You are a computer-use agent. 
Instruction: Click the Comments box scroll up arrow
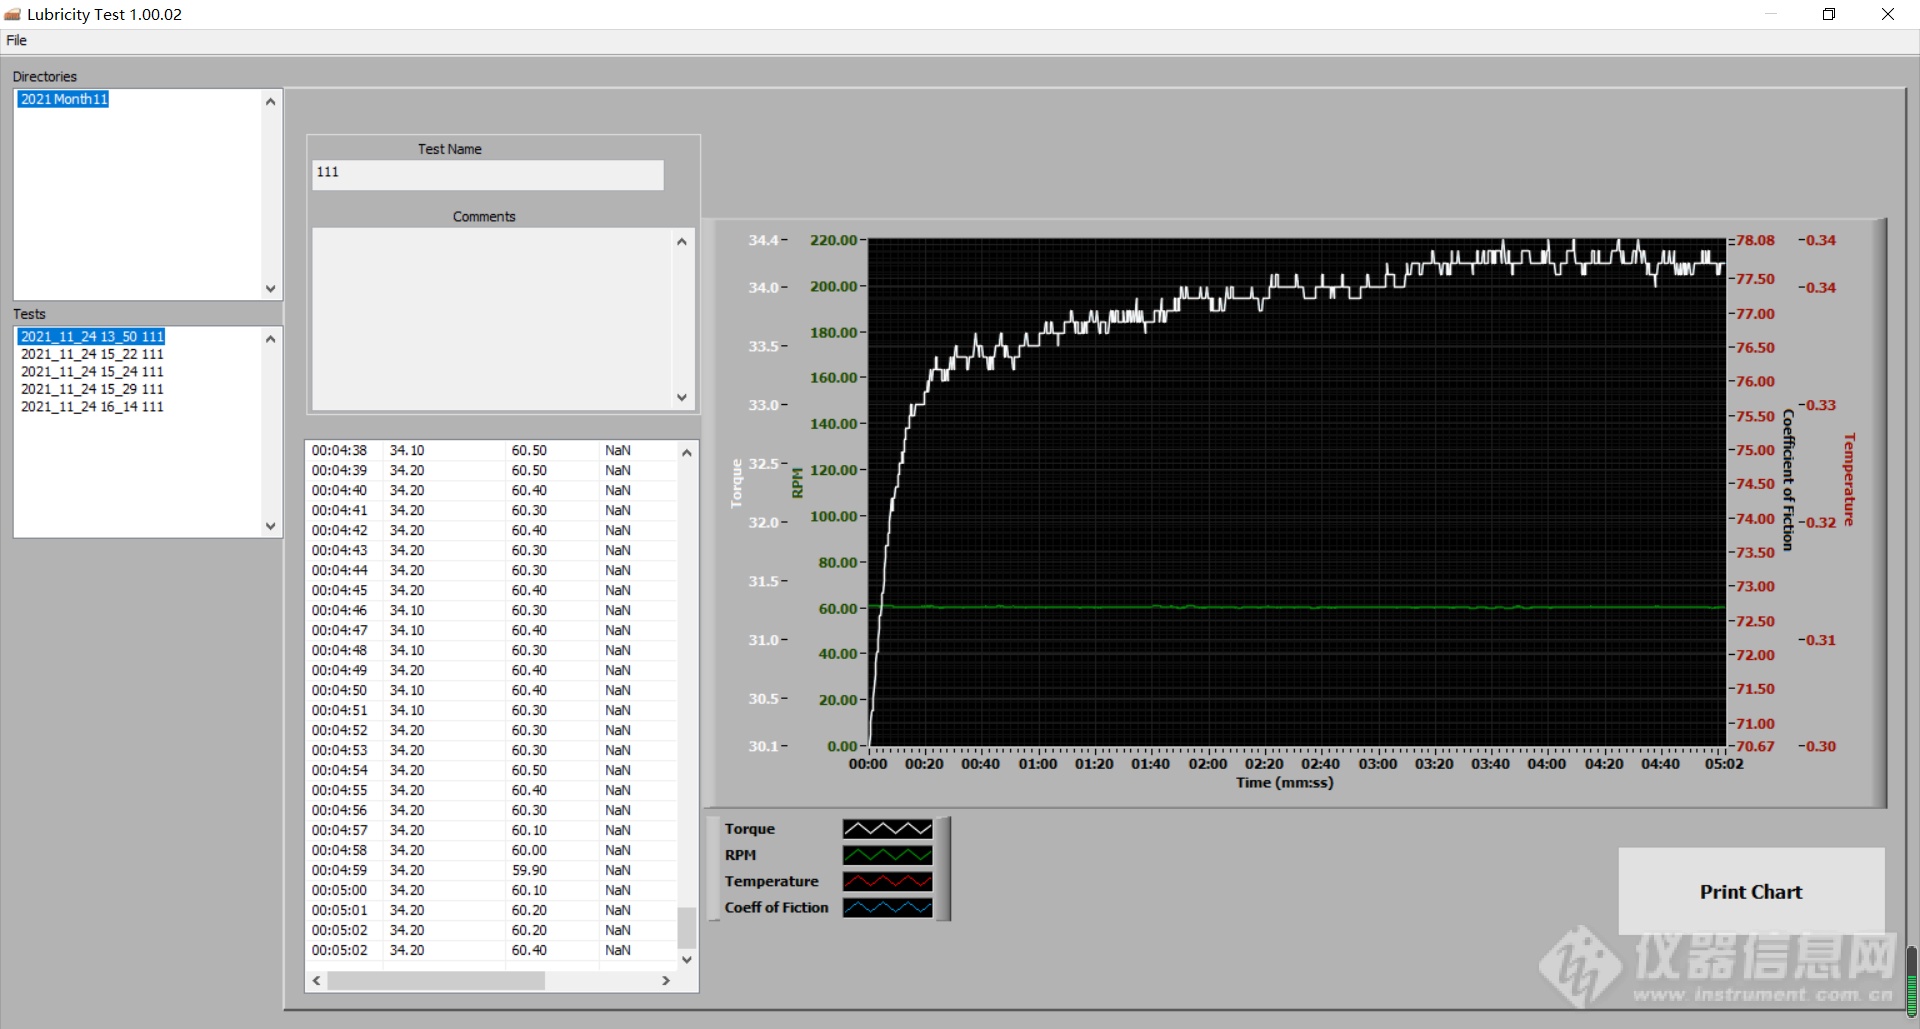(682, 241)
